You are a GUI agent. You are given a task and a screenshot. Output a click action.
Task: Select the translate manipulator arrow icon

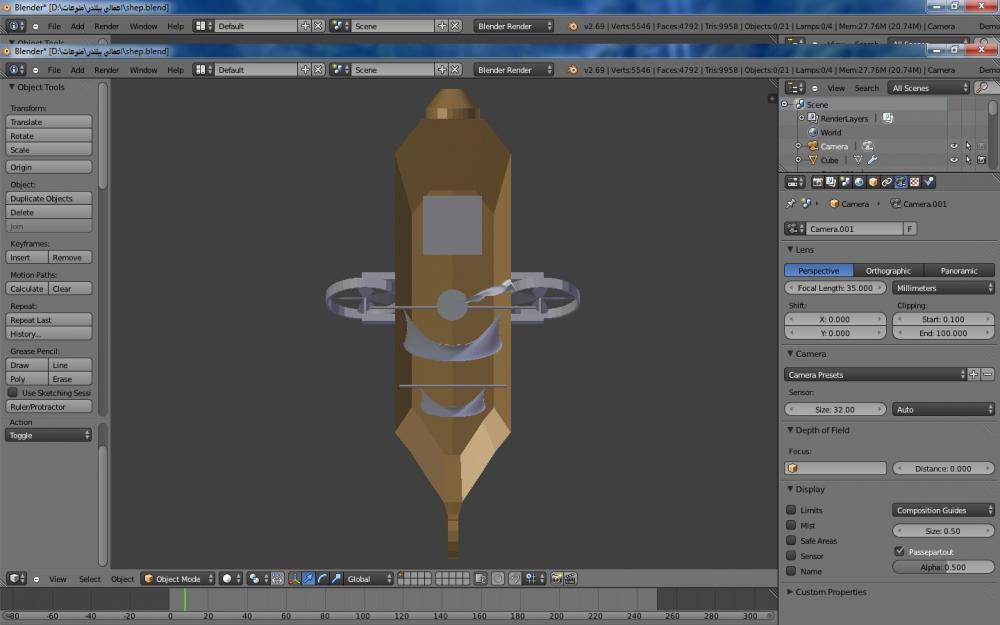[x=309, y=578]
